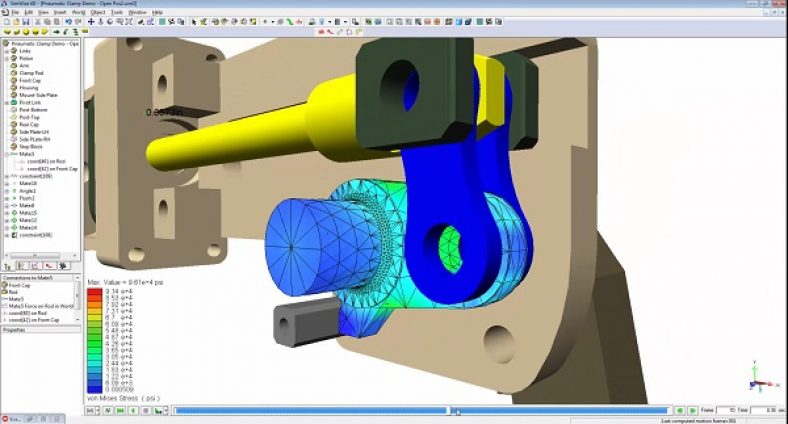Viewport: 788px width, 424px height.
Task: Click the black right-arrow icon in second toolbar
Action: 57,32
